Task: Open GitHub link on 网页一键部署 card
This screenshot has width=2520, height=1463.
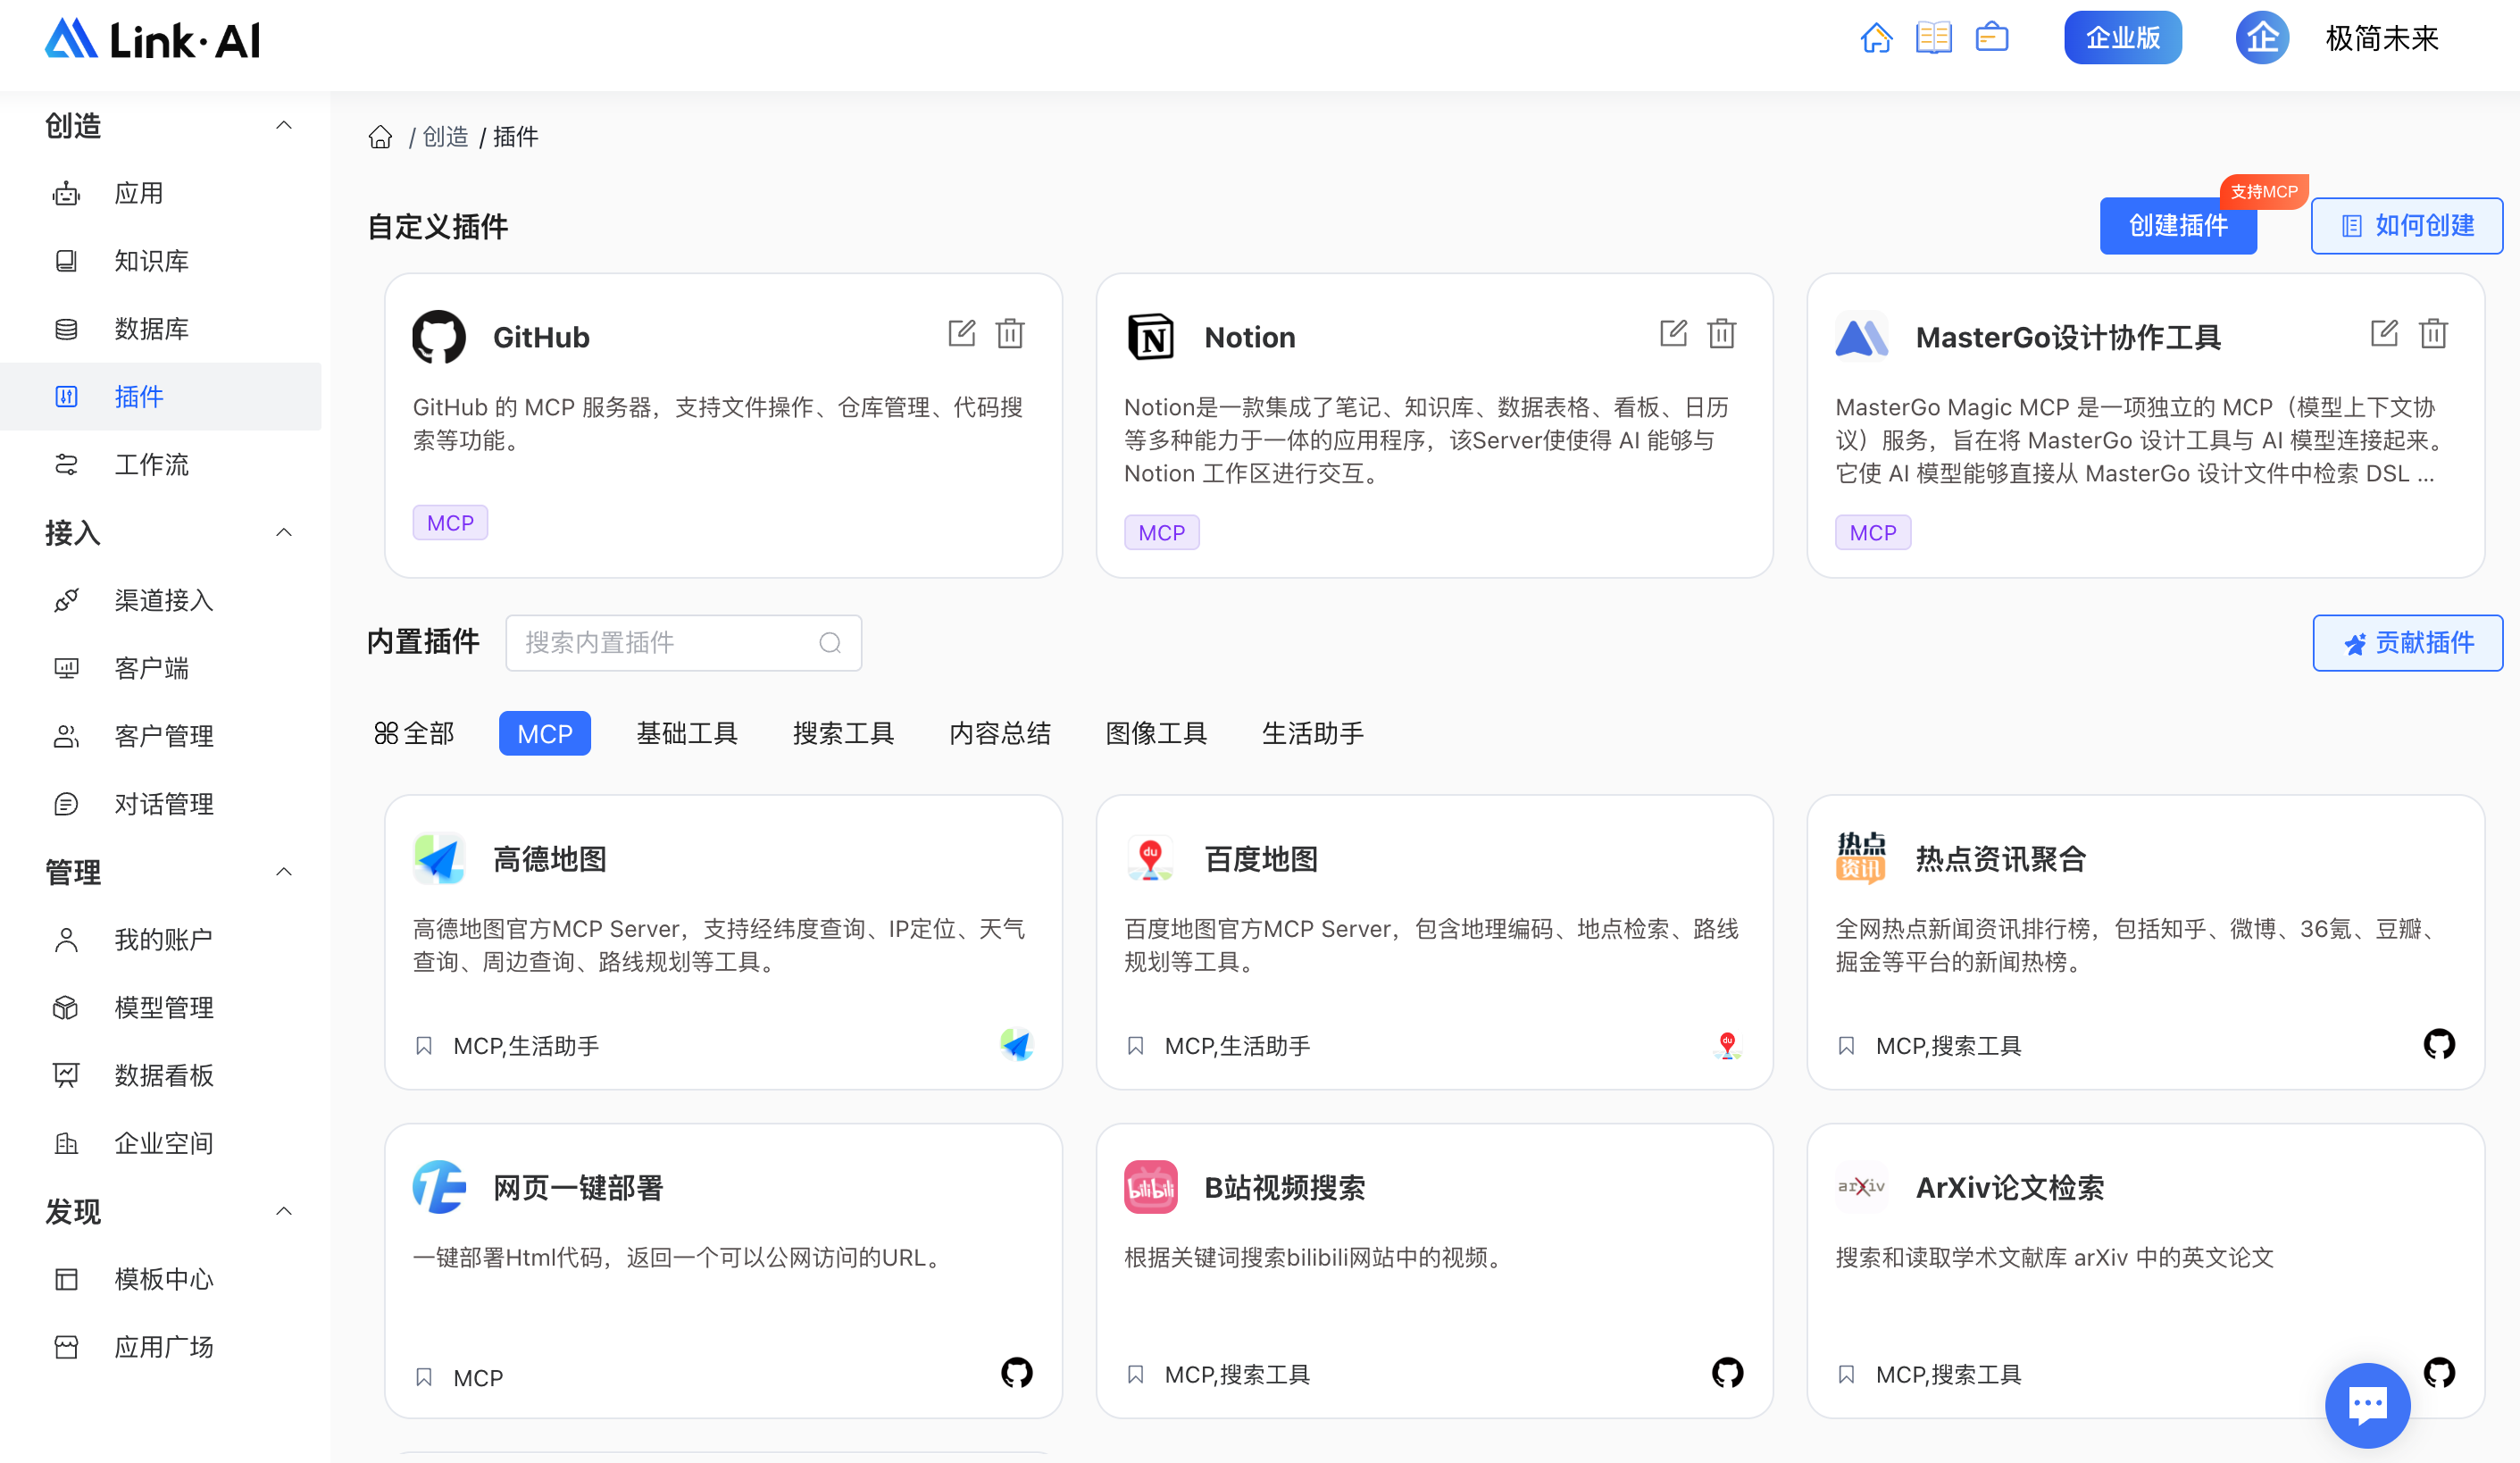Action: [x=1016, y=1373]
